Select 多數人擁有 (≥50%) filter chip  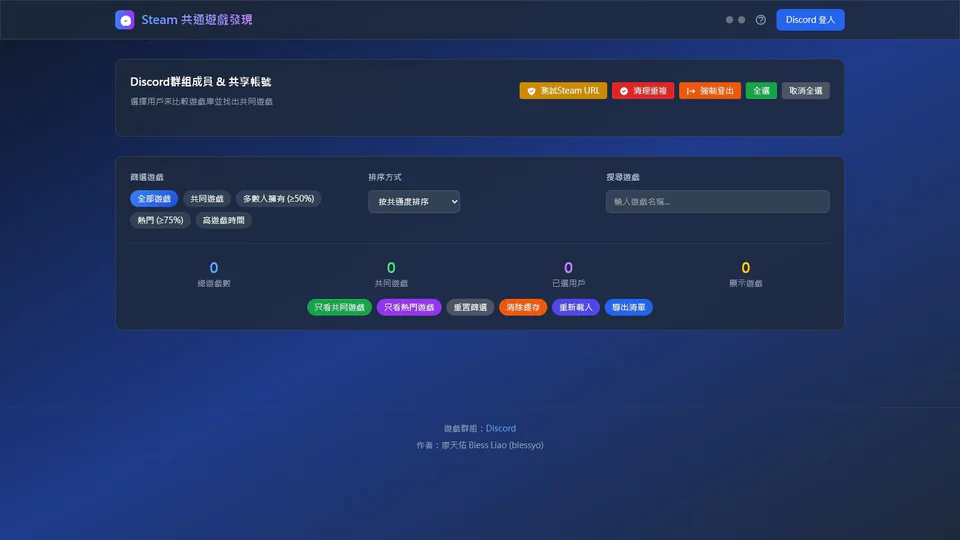(279, 198)
